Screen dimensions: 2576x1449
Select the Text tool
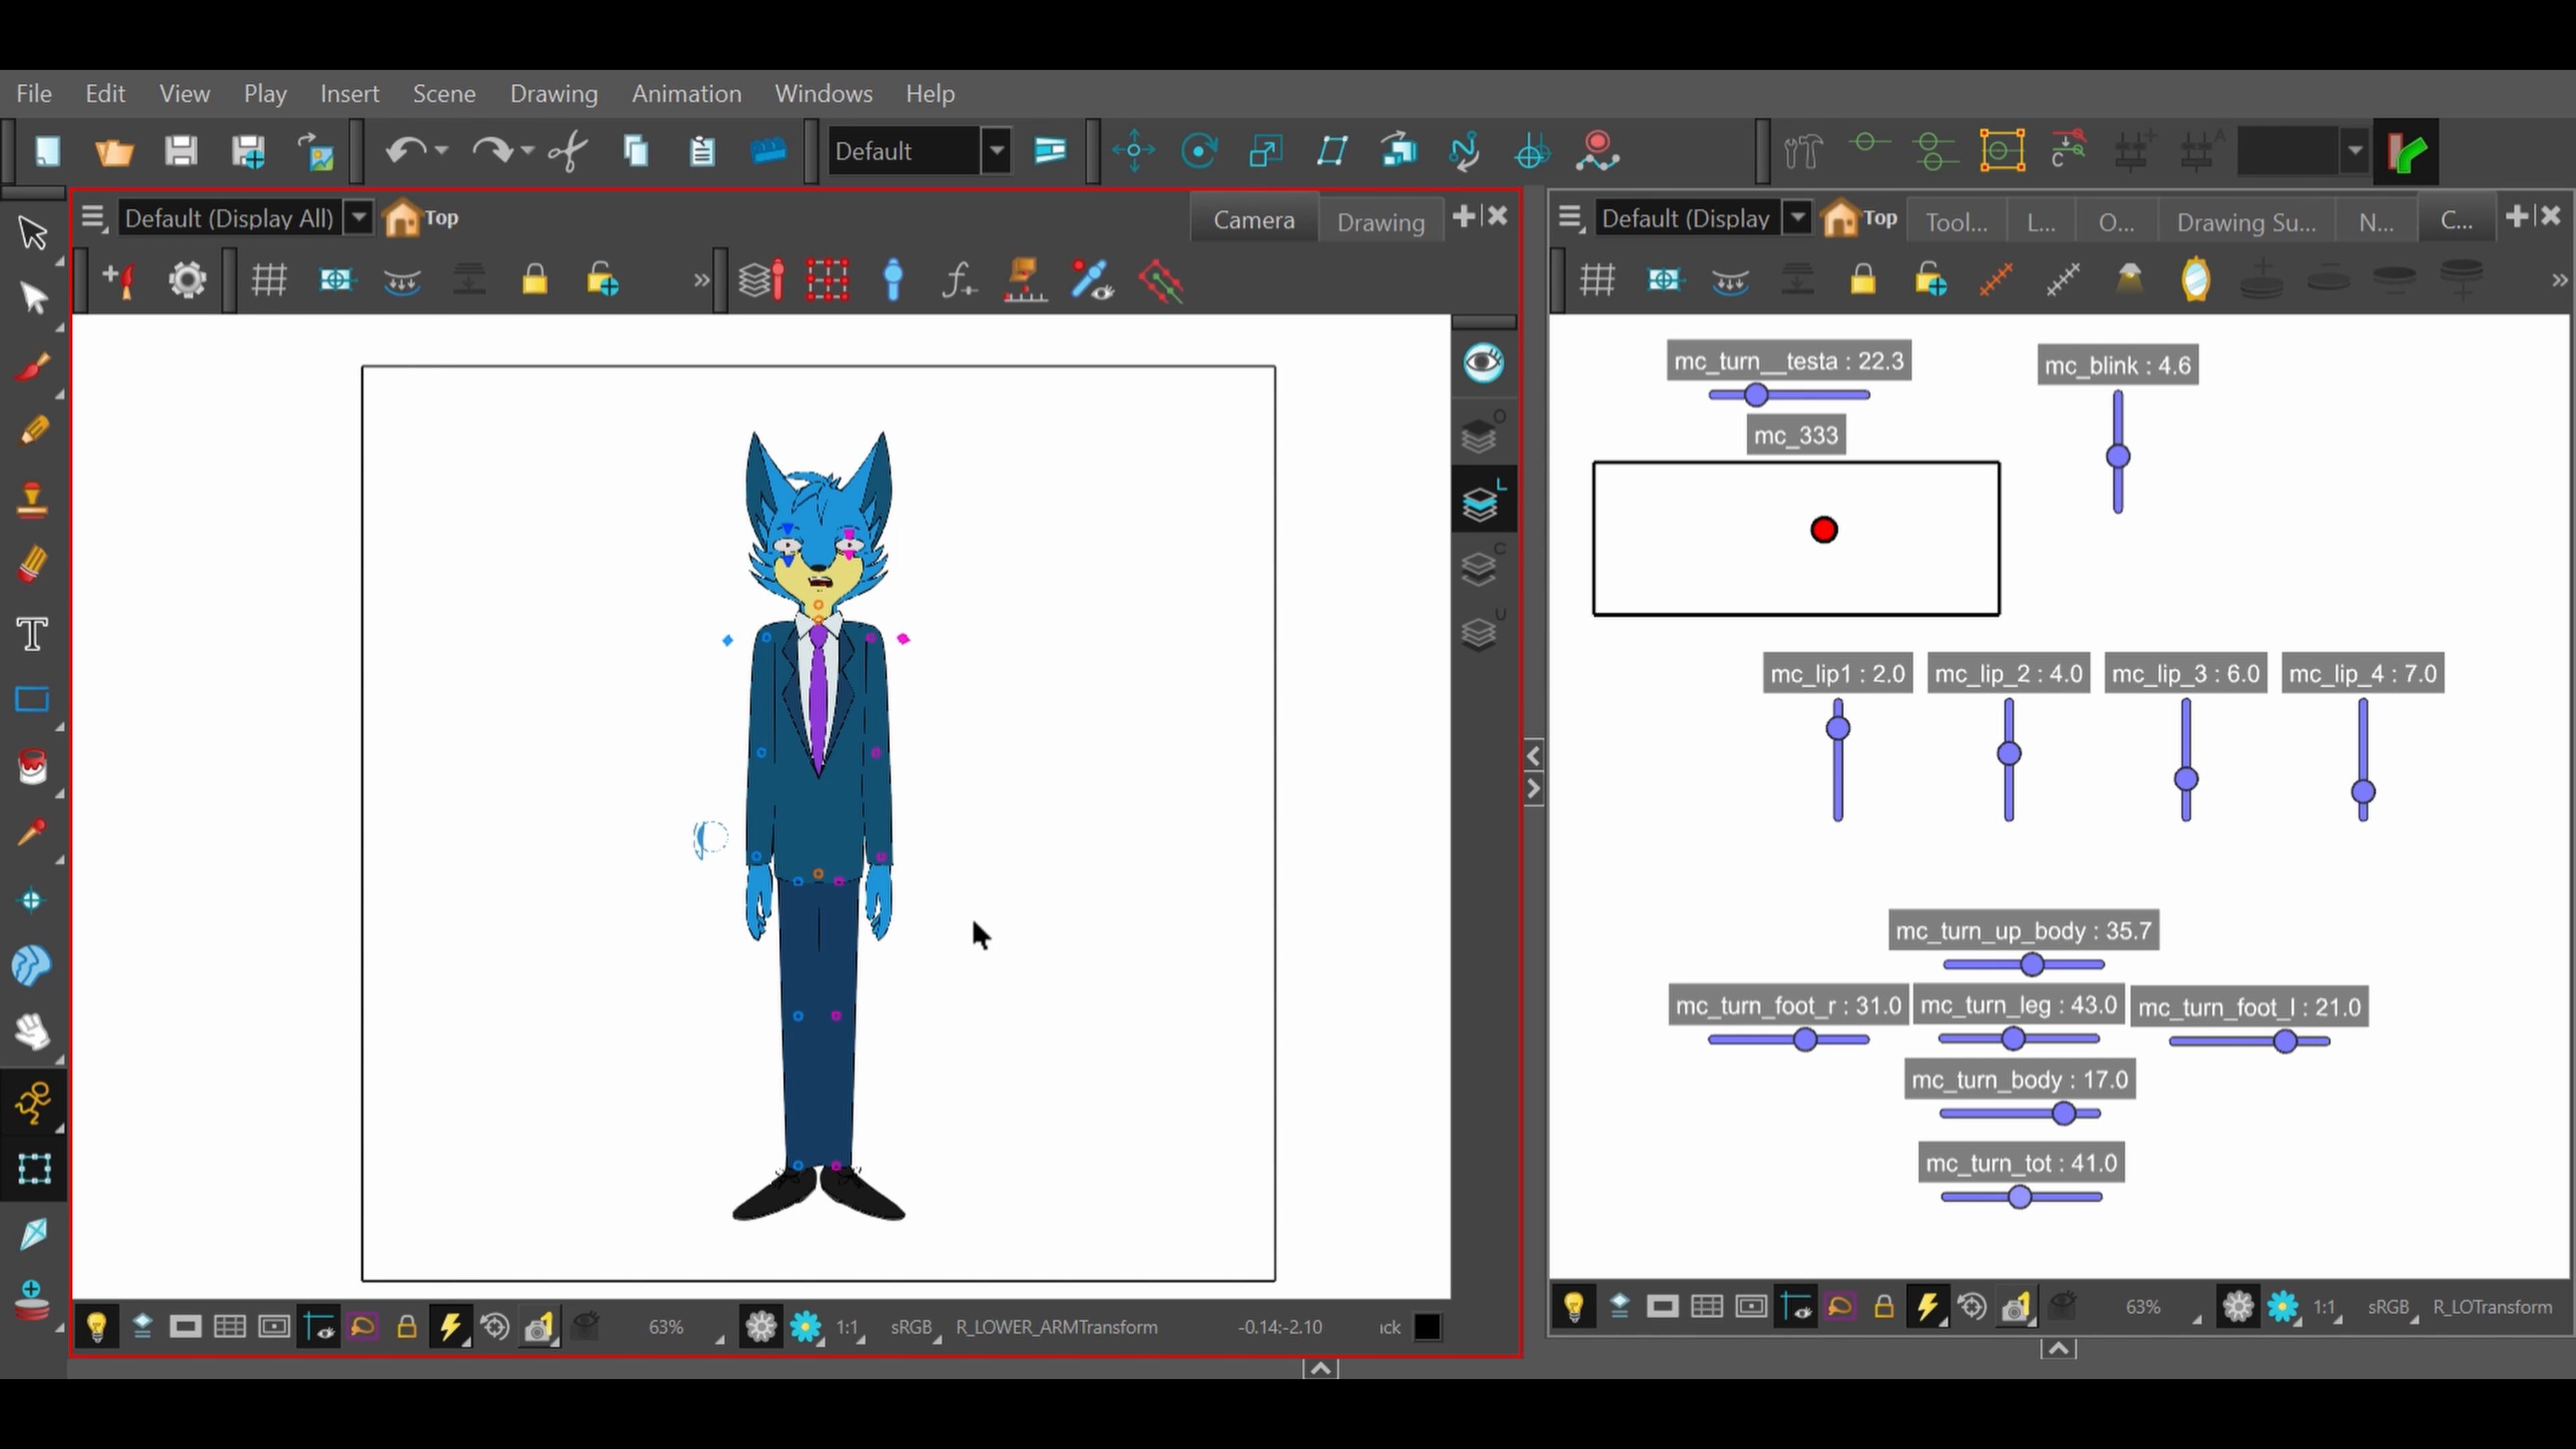pos(33,633)
